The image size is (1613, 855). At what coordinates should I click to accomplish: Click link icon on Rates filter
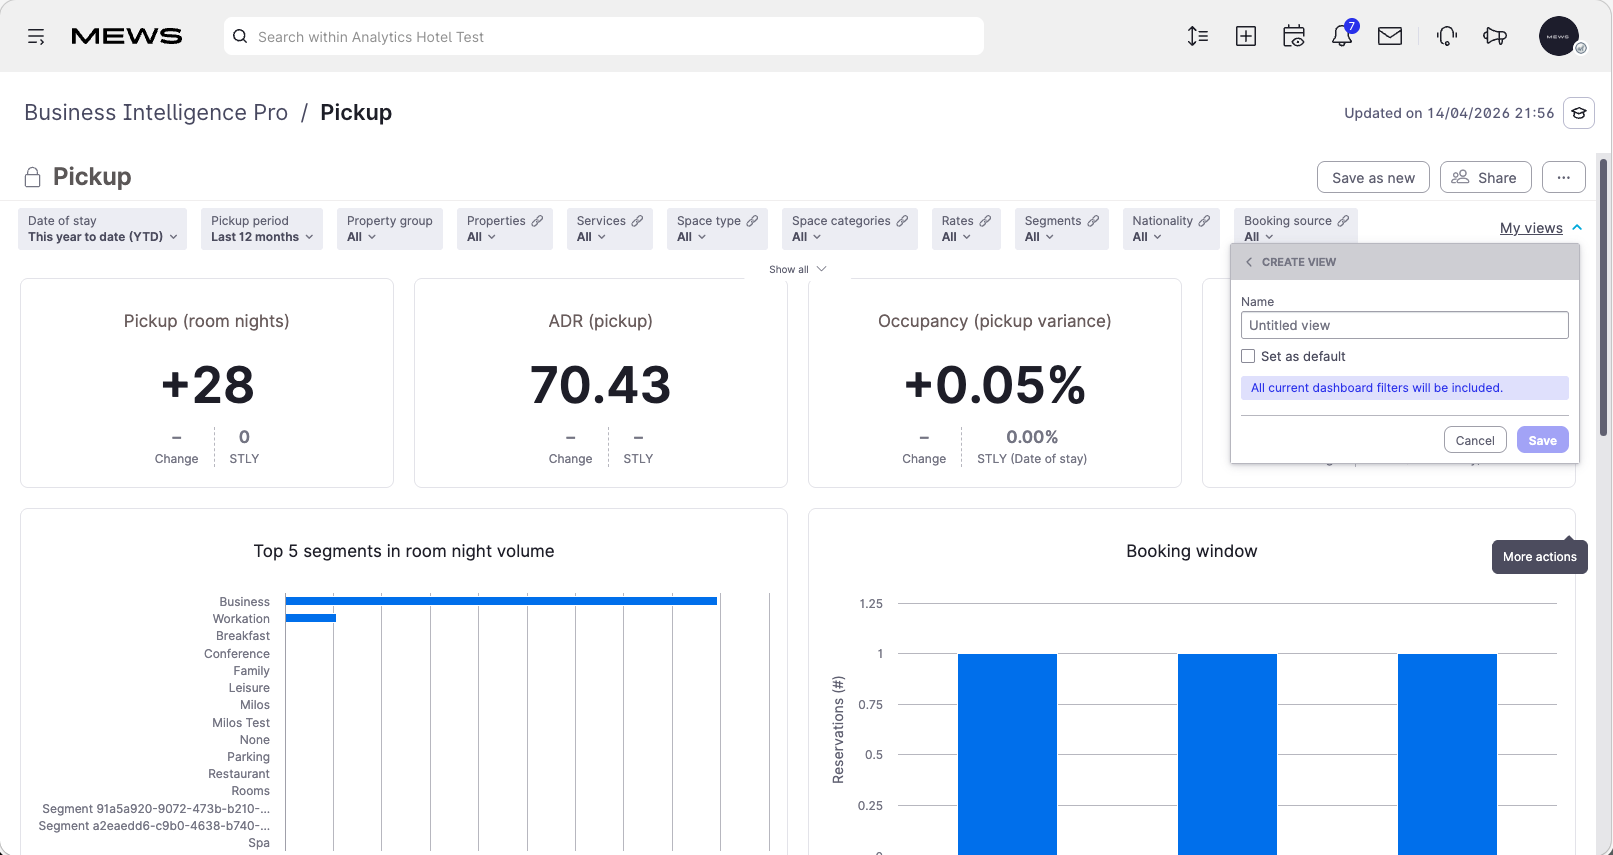coord(985,221)
